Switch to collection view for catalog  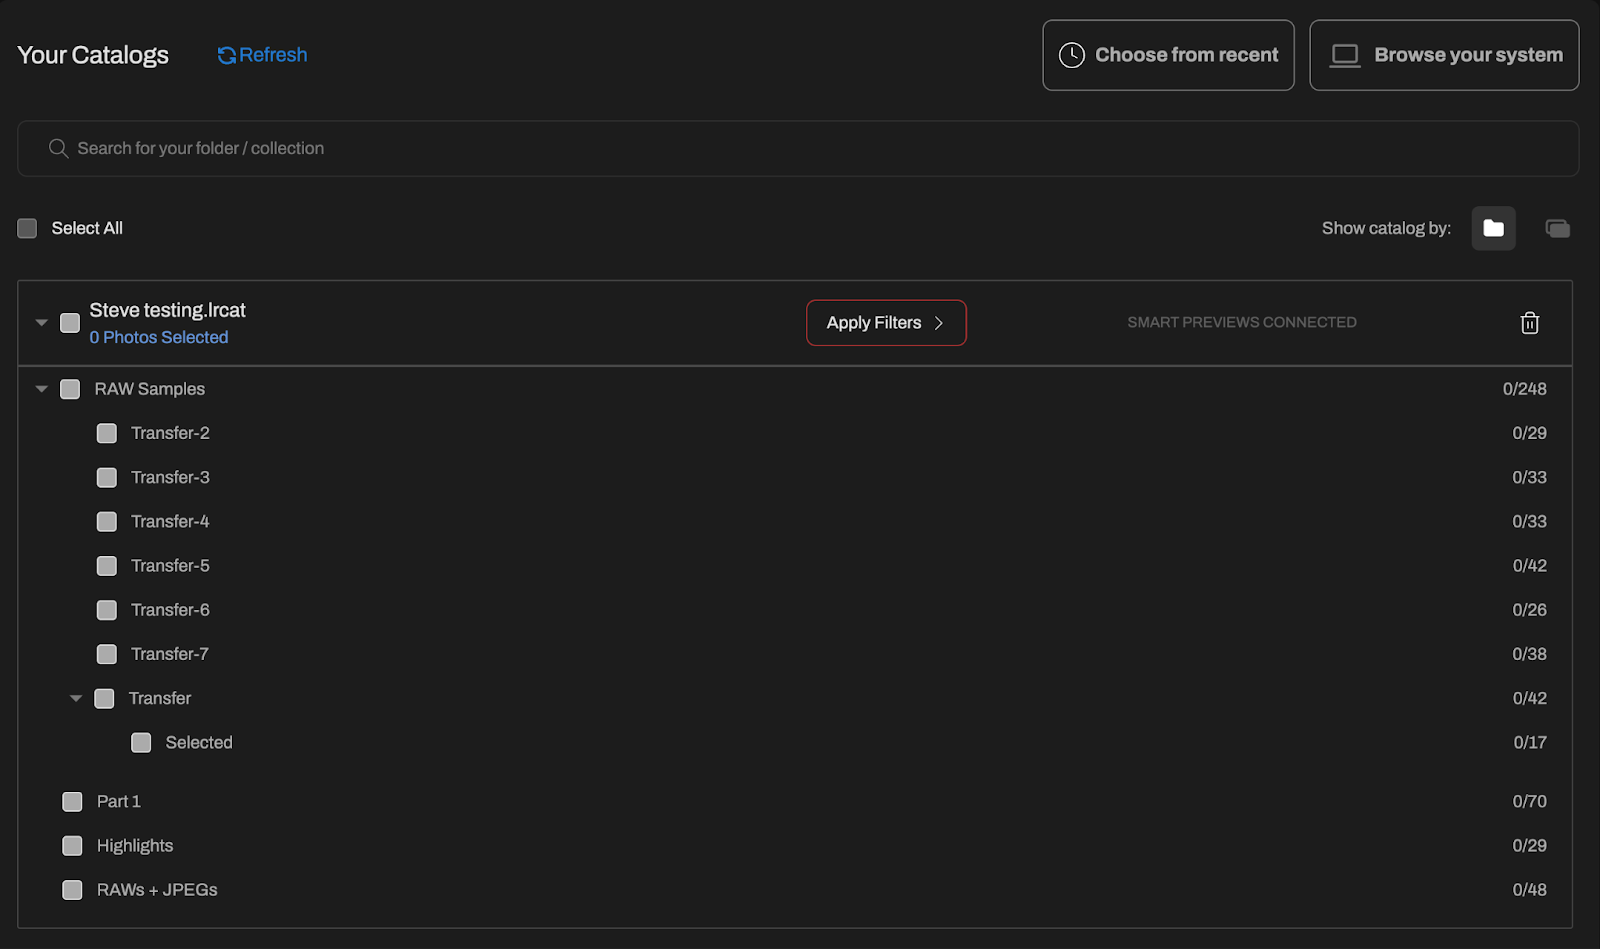coord(1557,229)
